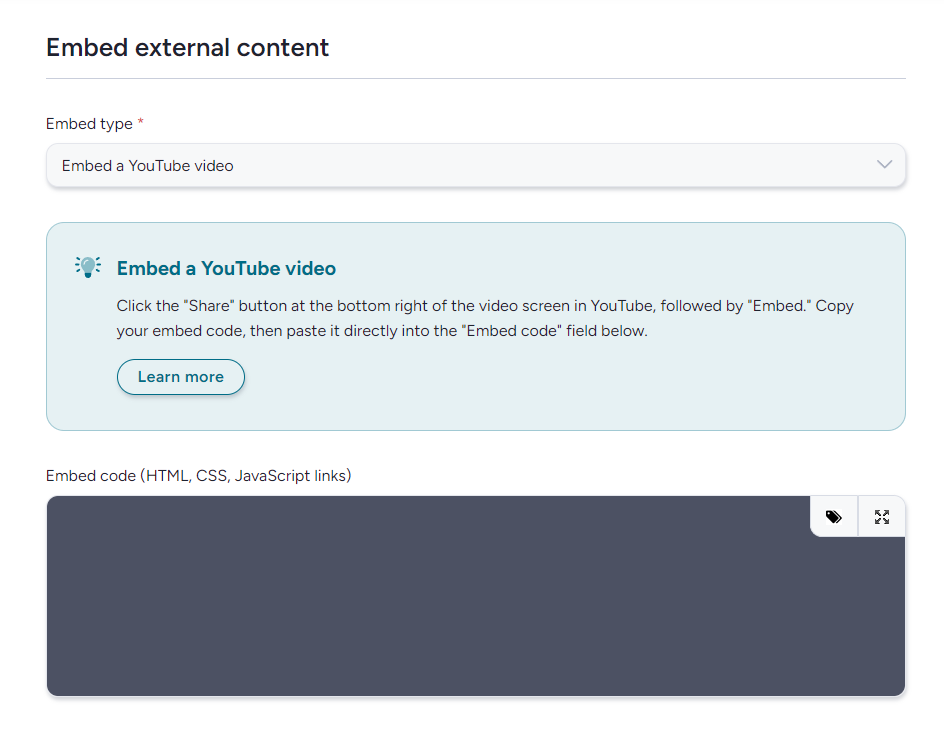
Task: Click the bottom edge of code editor
Action: point(475,695)
